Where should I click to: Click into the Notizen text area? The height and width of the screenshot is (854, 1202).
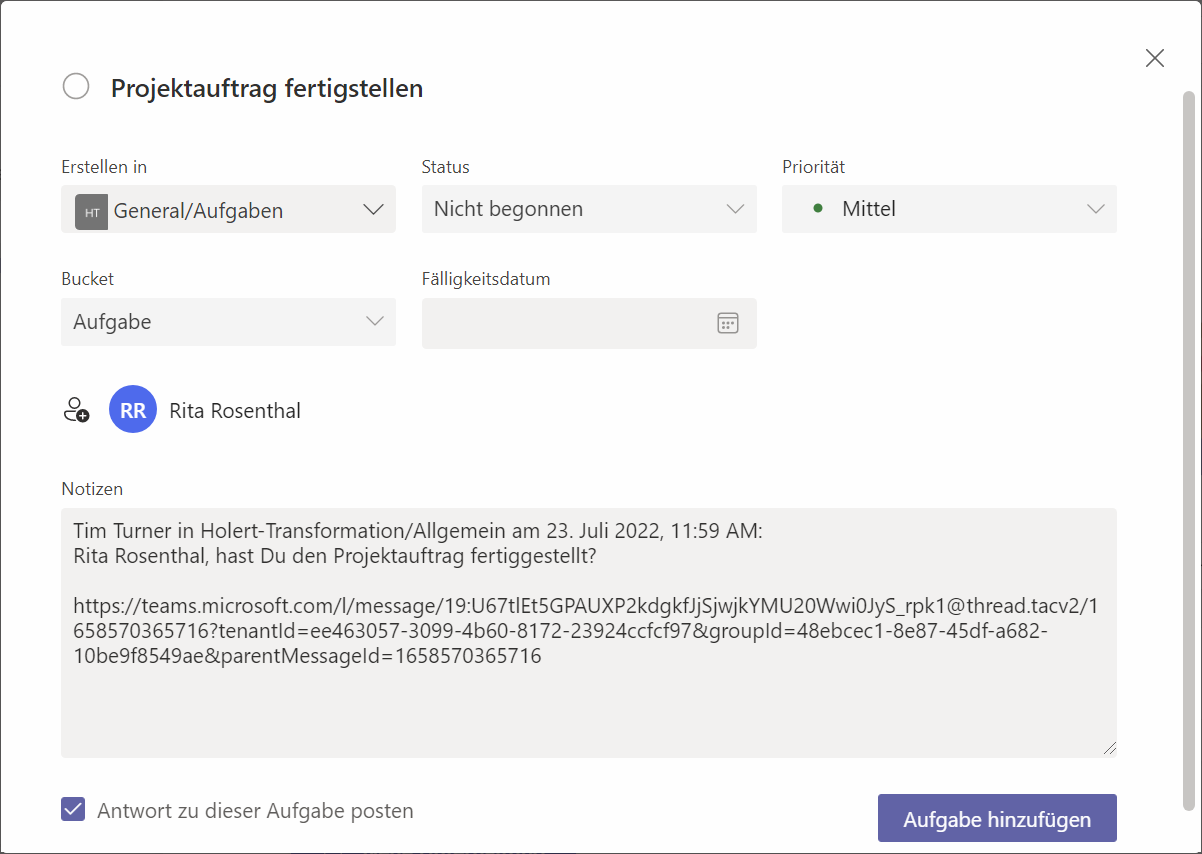[x=589, y=632]
